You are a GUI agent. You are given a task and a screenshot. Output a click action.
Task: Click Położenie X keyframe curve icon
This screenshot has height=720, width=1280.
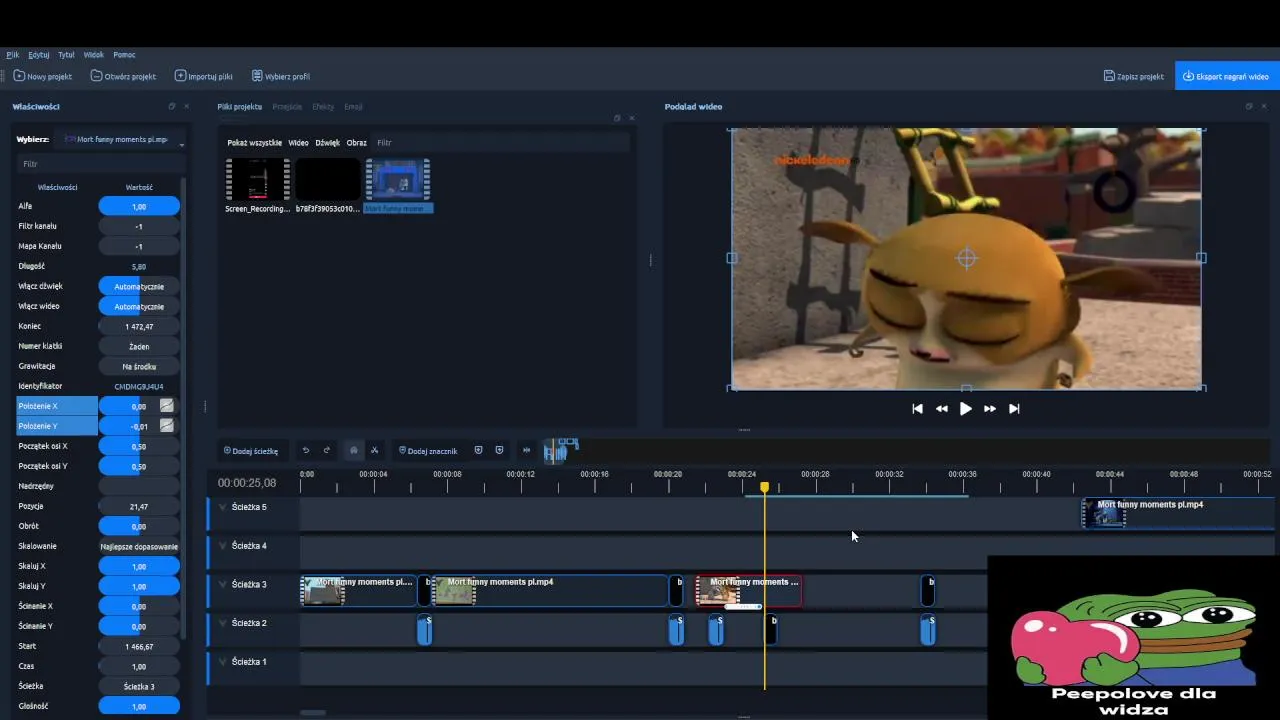pos(167,406)
